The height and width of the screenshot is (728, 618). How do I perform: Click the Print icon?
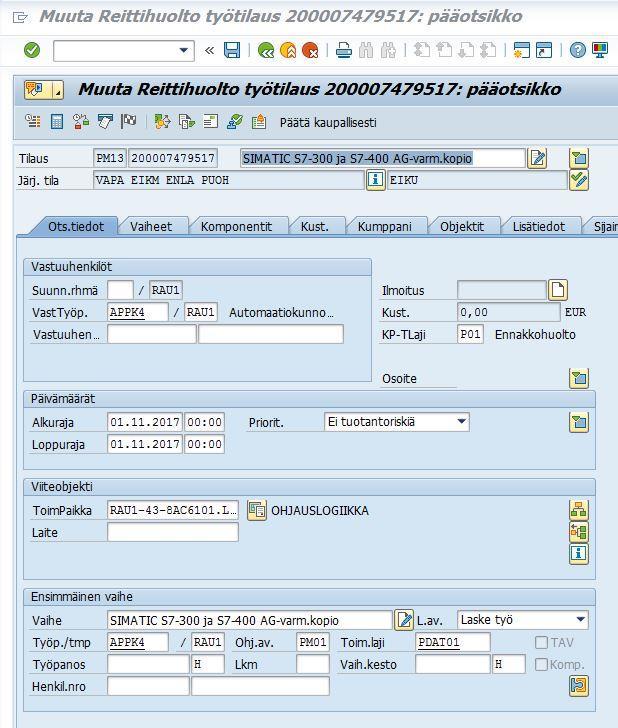pyautogui.click(x=344, y=50)
